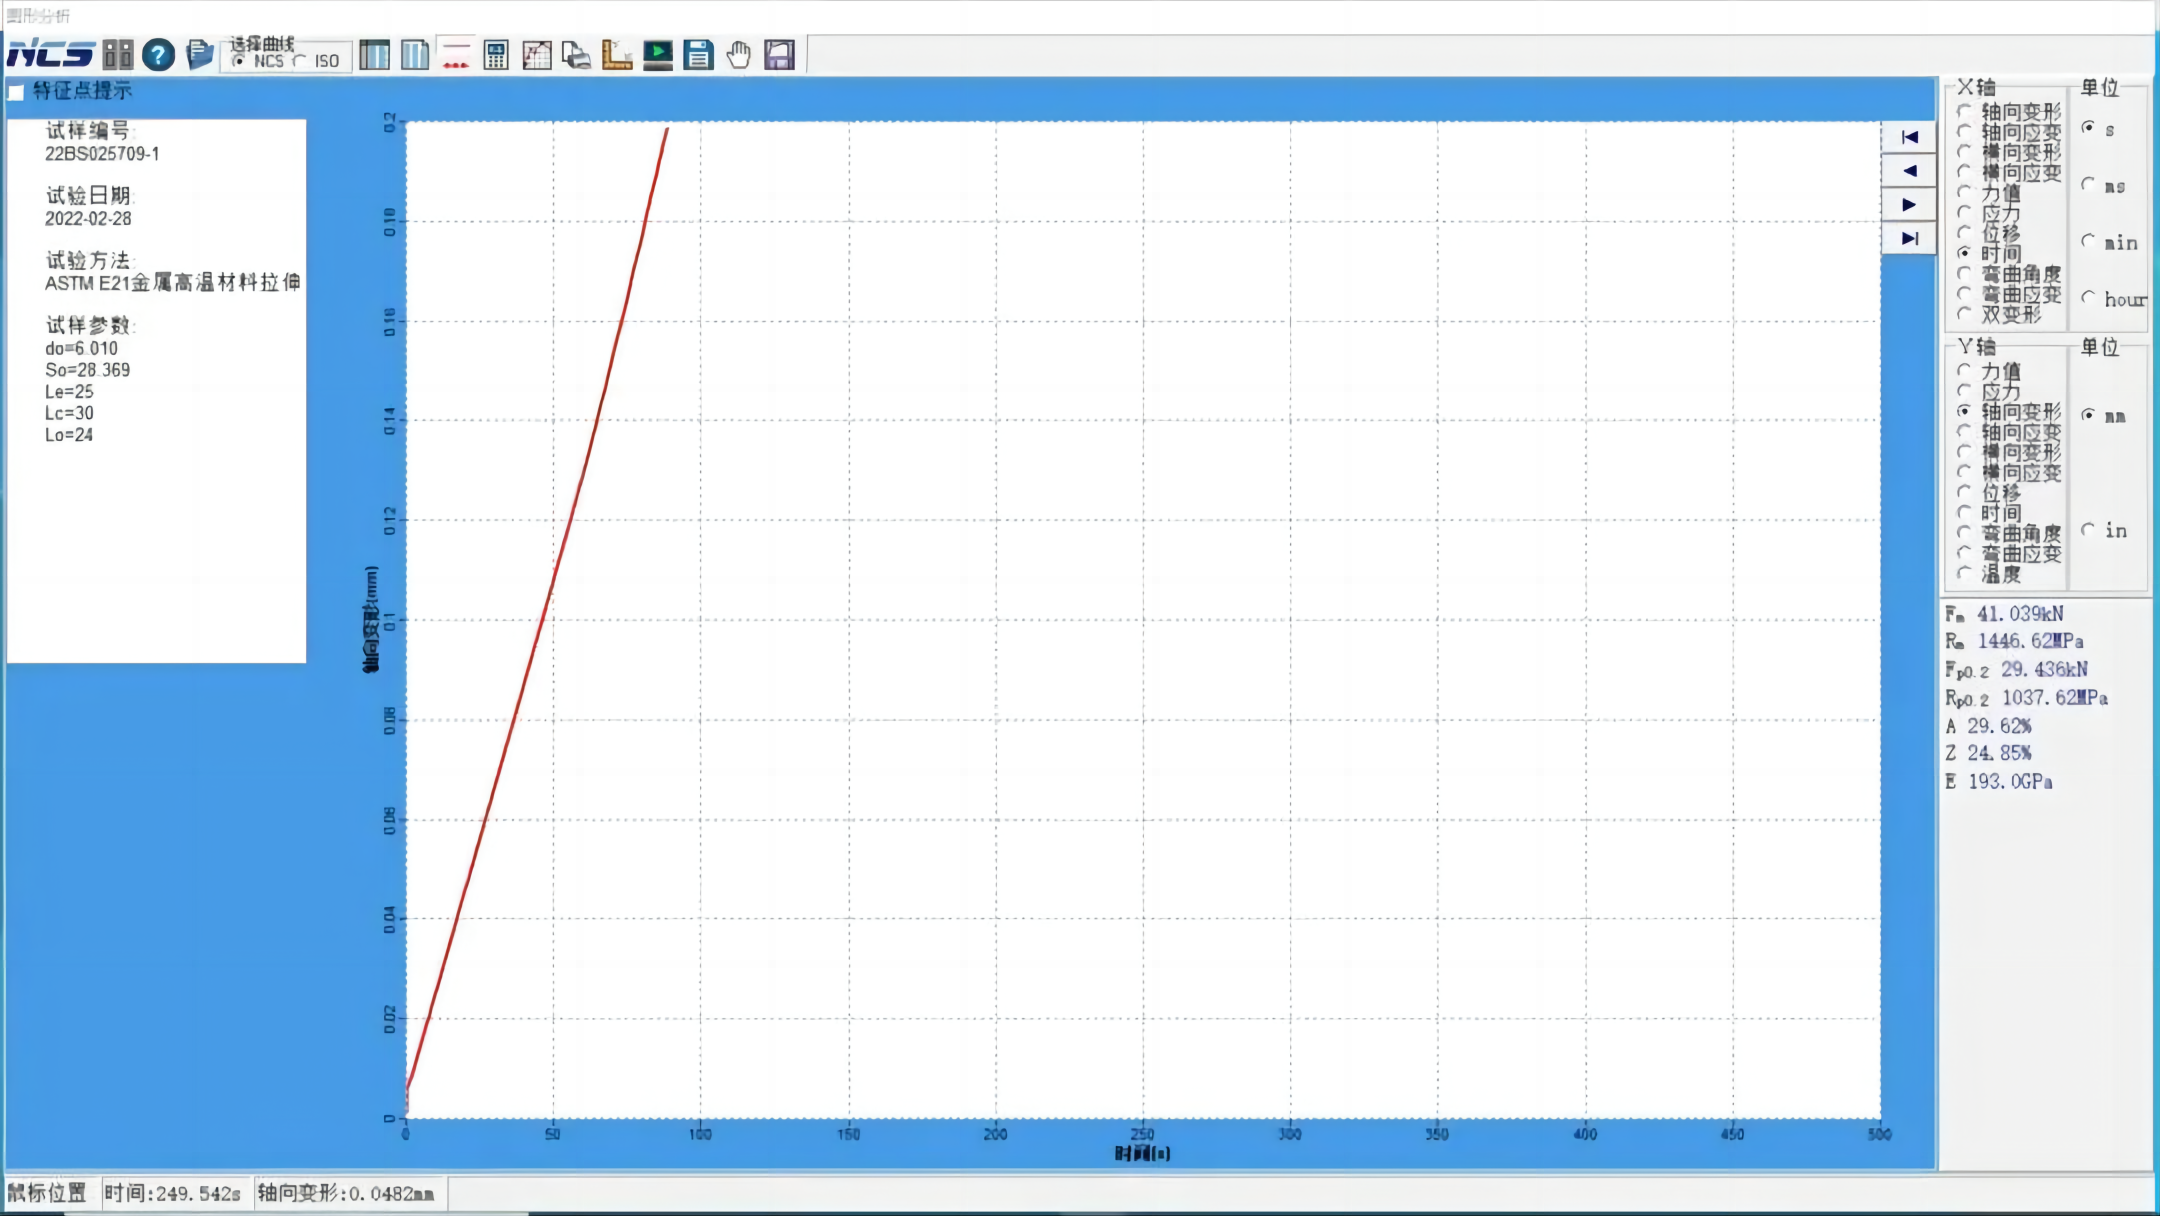Set Y axis to 时间
Viewport: 2160px width, 1216px height.
point(1964,512)
